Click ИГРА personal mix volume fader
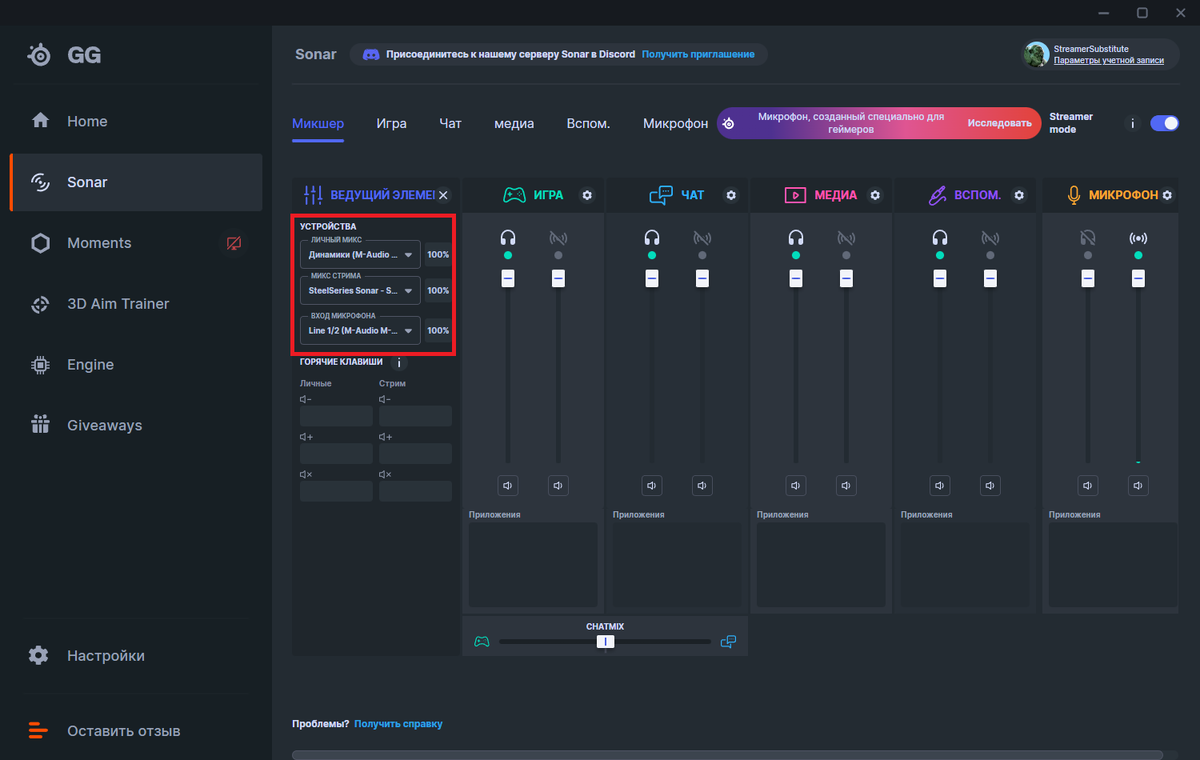 [x=508, y=277]
